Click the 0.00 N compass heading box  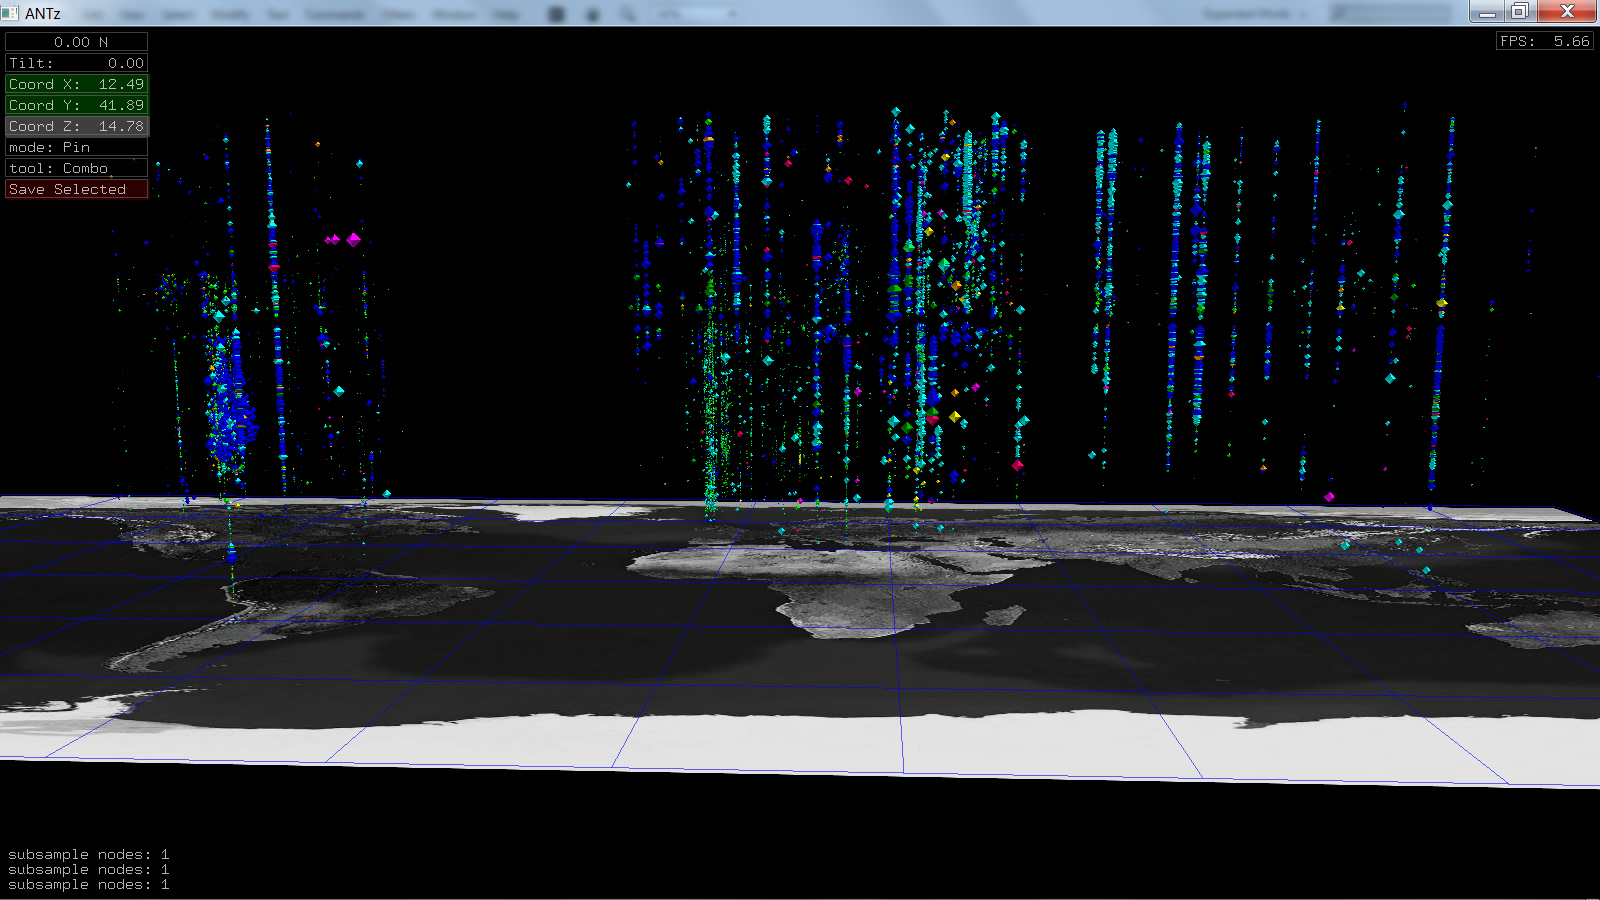coord(76,42)
